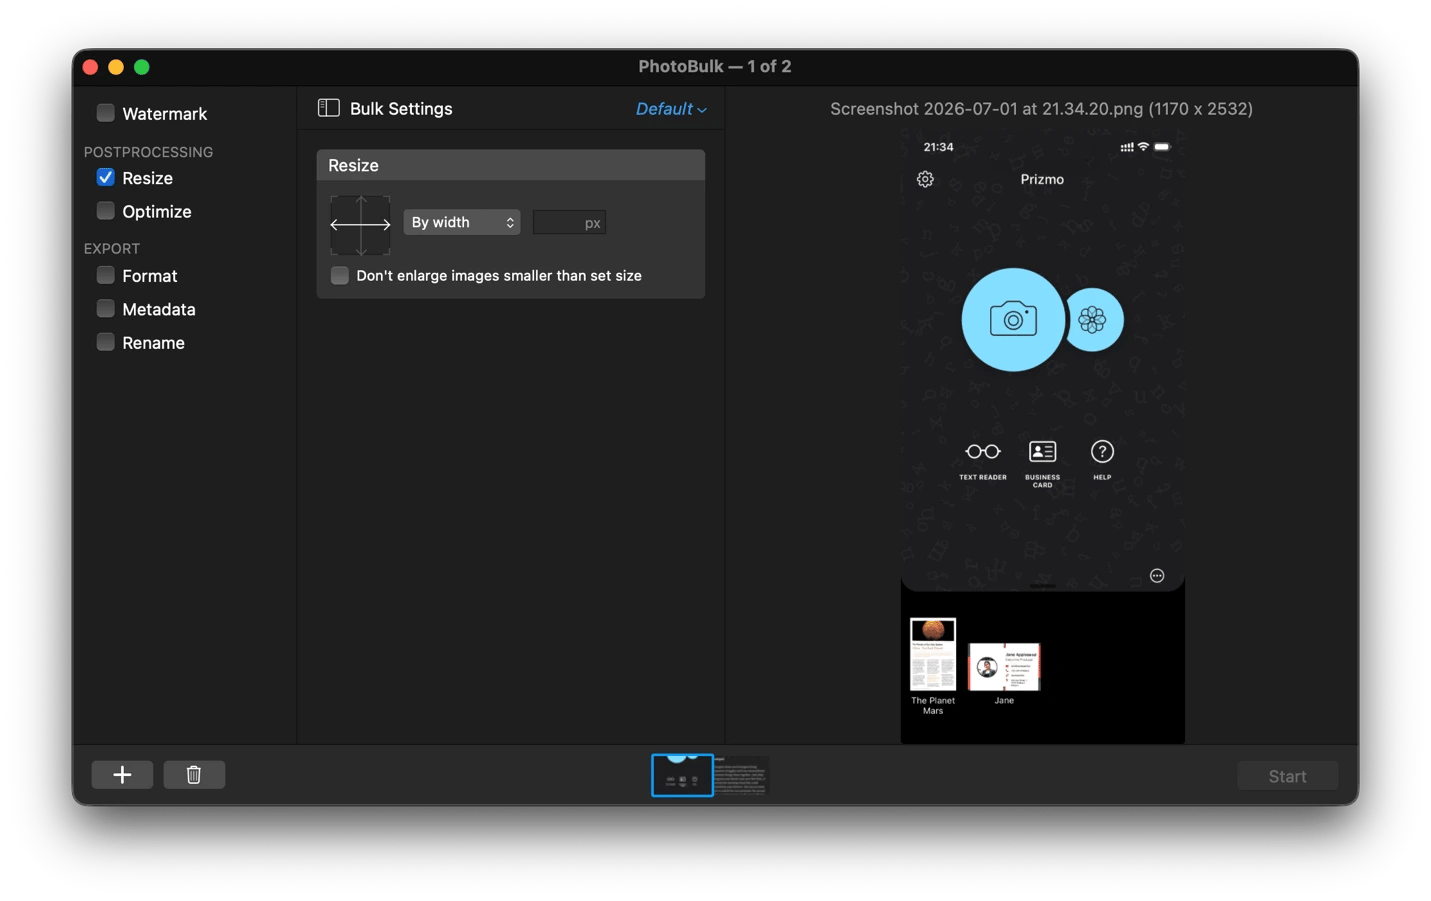Toggle the Bulk Settings sidebar panel icon
Viewport: 1431px width, 901px height.
pos(329,108)
